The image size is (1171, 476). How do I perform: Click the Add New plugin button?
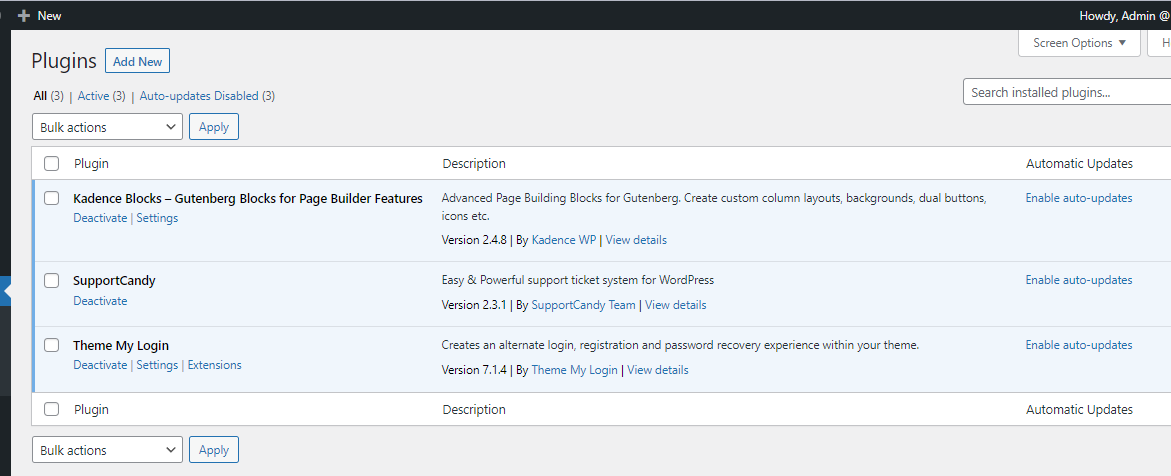coord(137,61)
